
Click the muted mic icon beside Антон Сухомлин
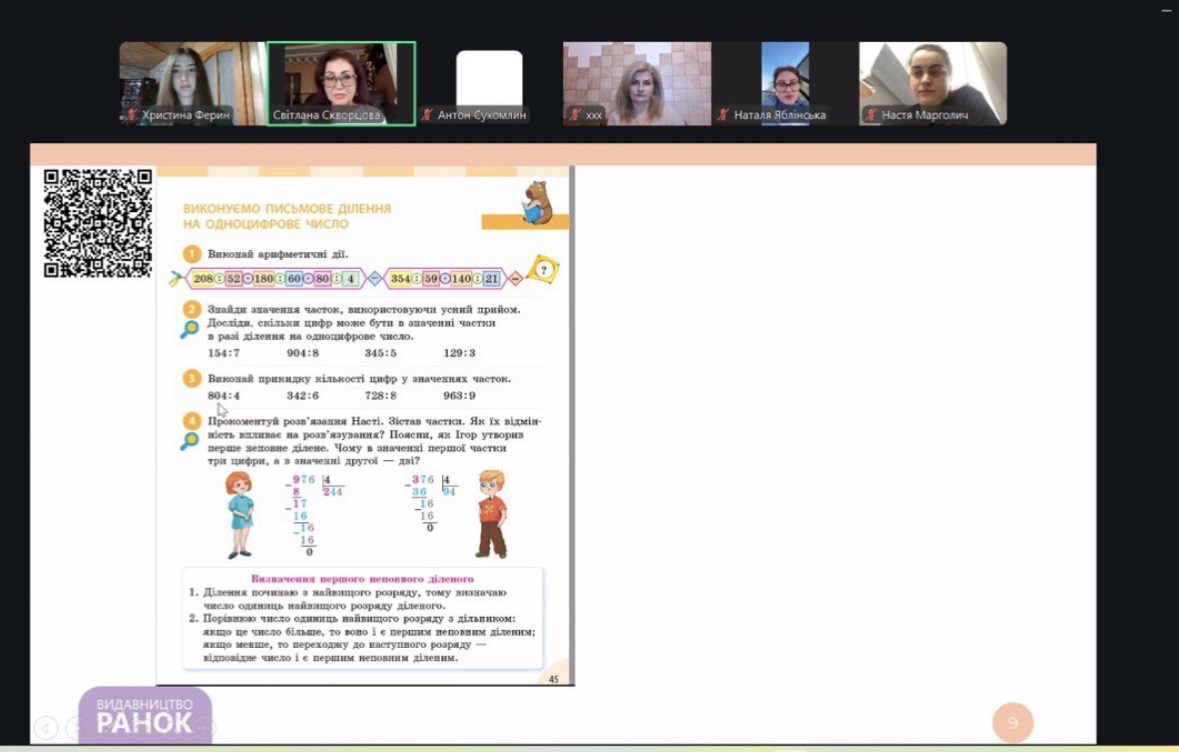427,115
